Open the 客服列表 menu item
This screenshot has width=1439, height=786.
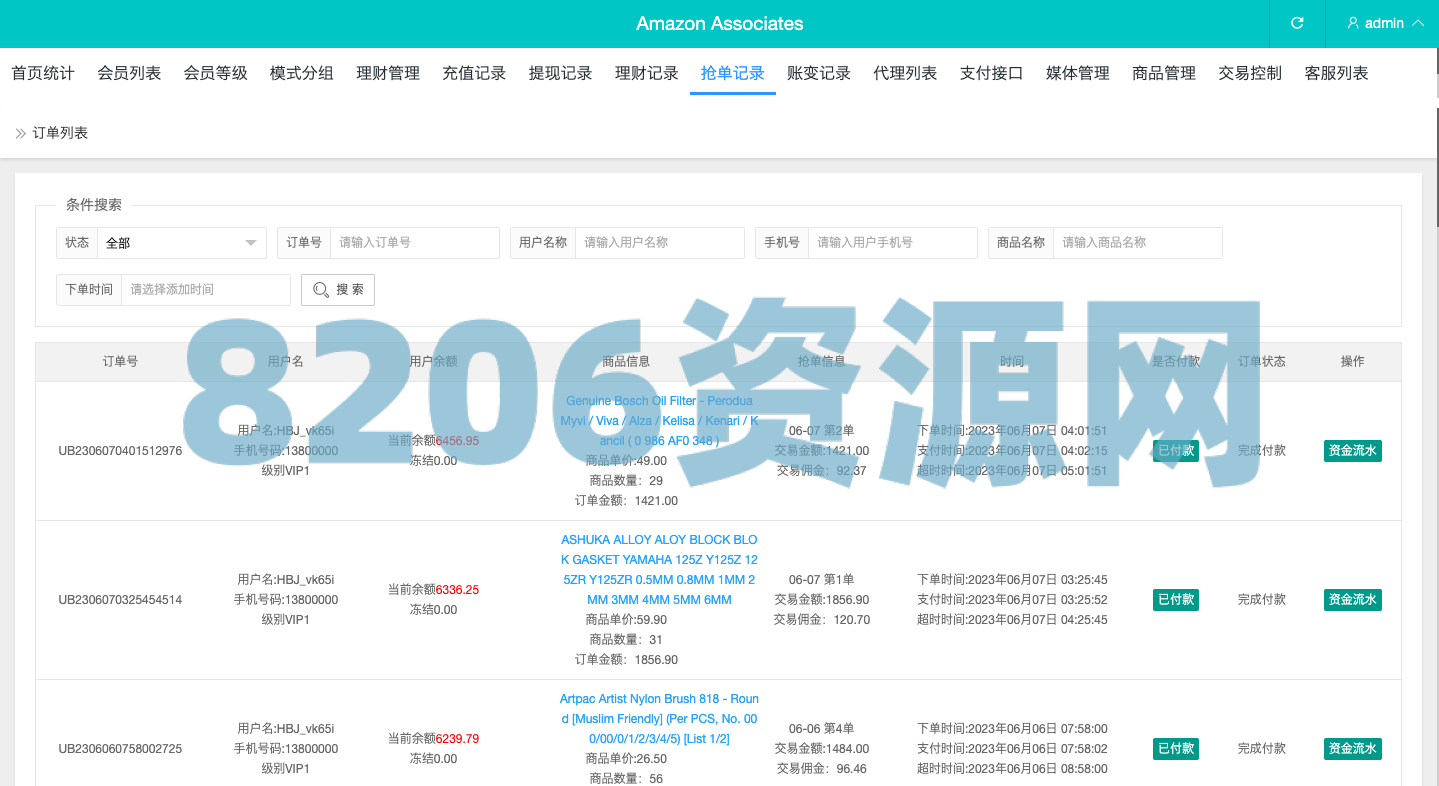[1336, 73]
